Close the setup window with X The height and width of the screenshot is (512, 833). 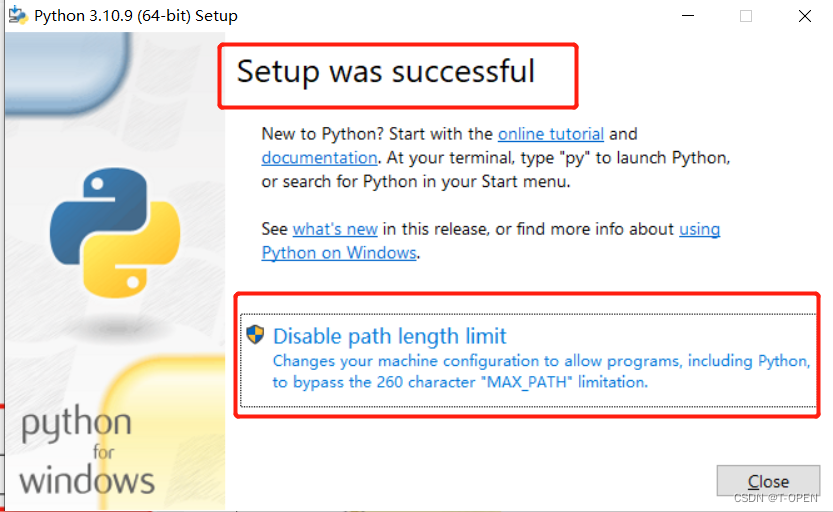point(805,16)
